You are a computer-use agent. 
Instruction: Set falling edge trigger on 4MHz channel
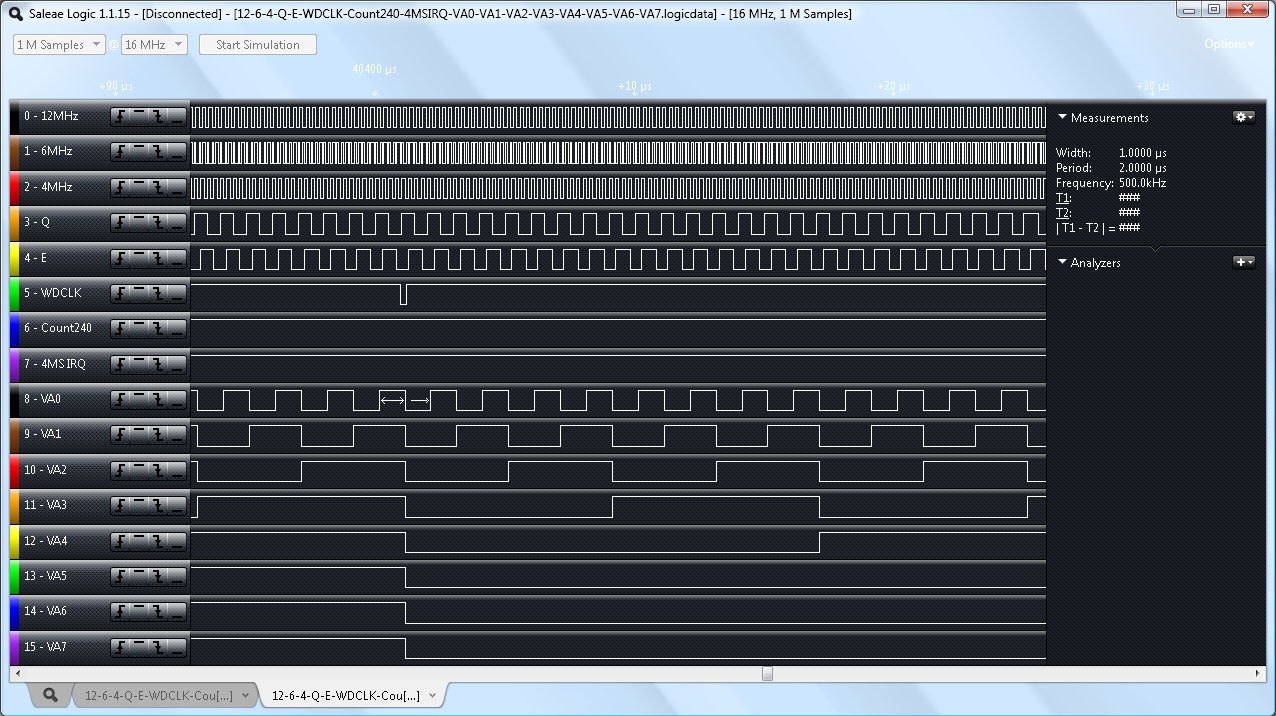tap(158, 187)
